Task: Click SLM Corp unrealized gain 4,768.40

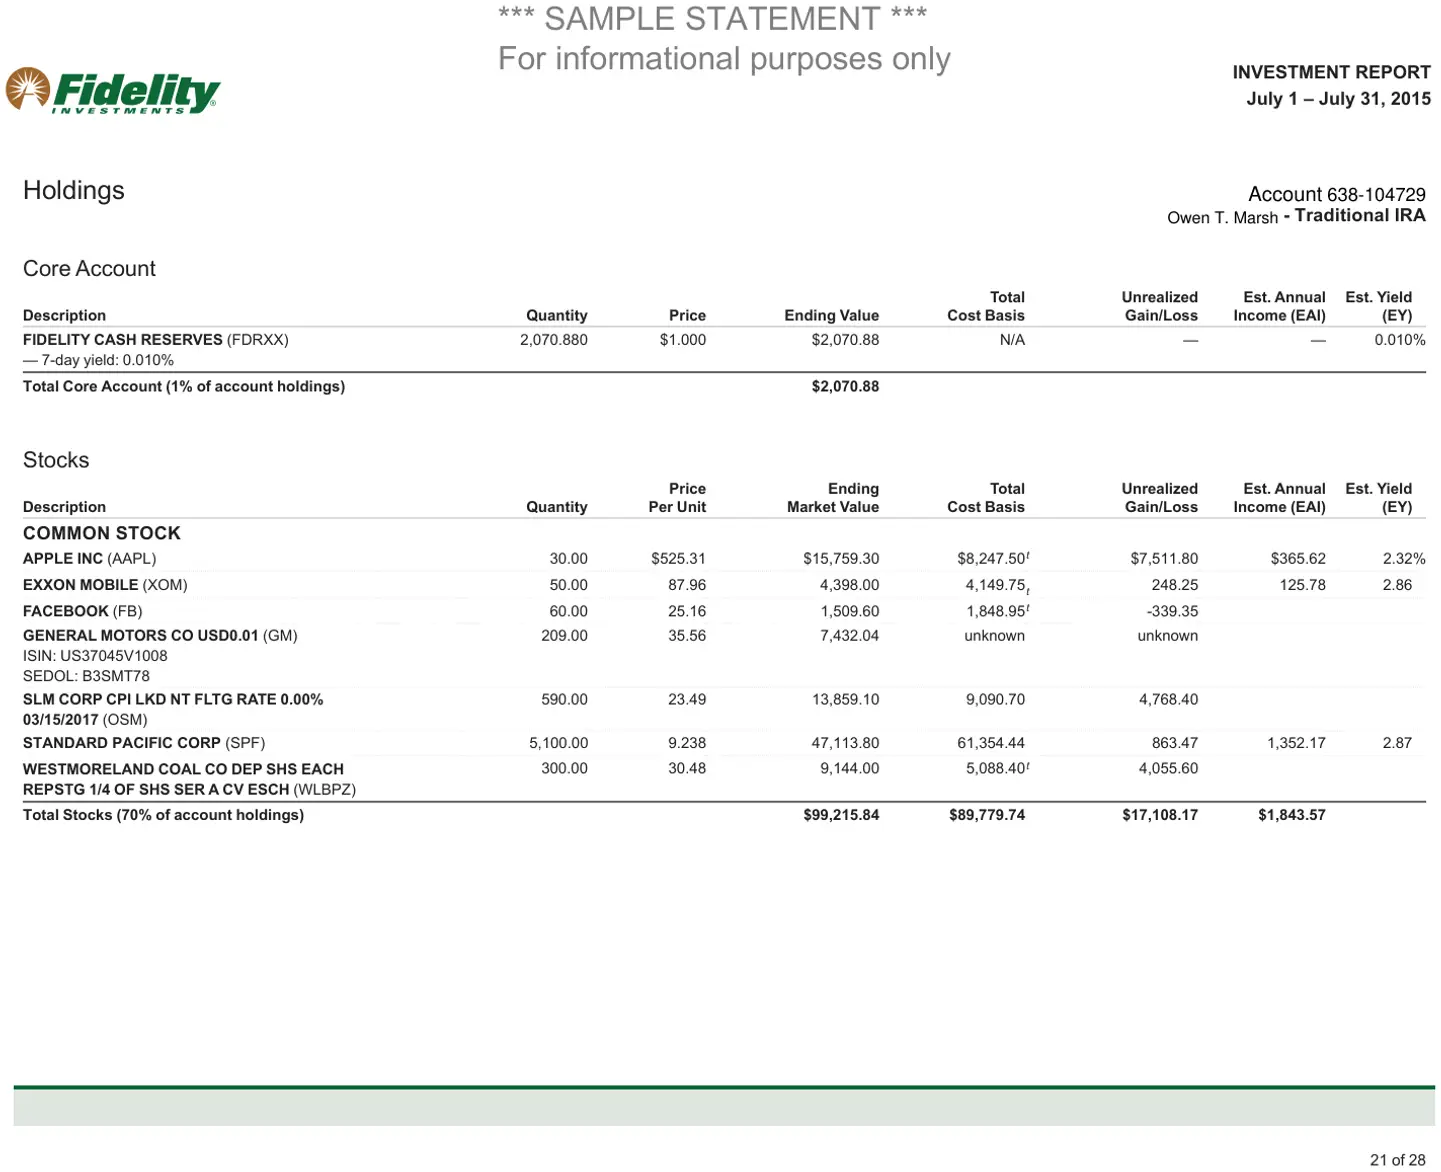Action: [1168, 700]
